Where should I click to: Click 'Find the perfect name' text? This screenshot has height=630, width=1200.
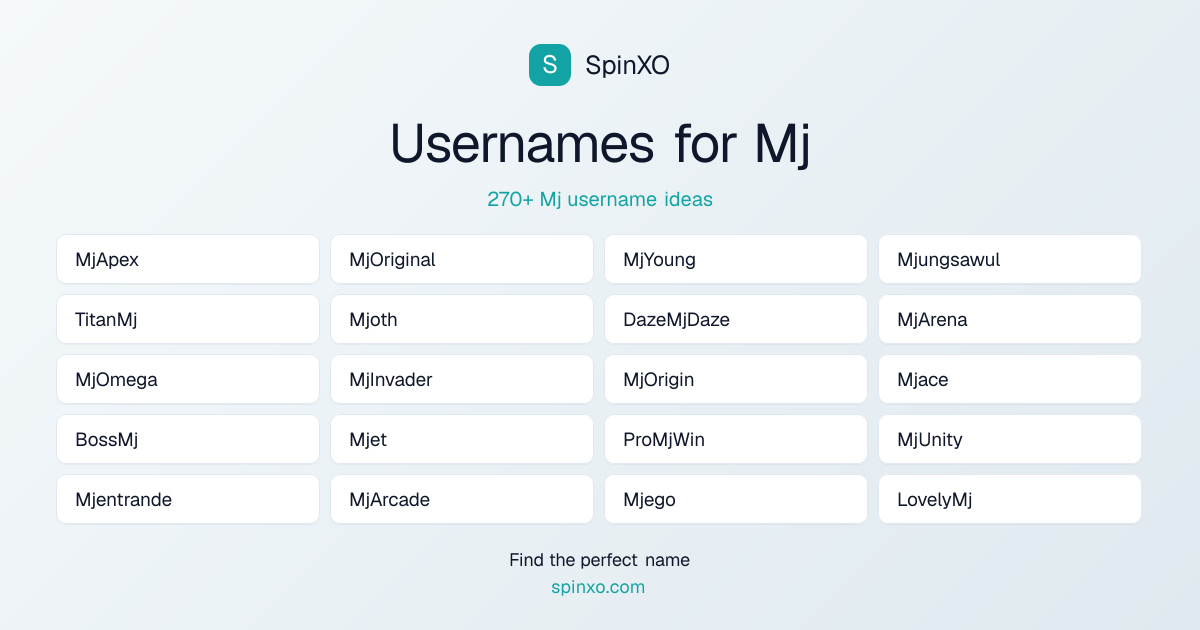coord(600,560)
